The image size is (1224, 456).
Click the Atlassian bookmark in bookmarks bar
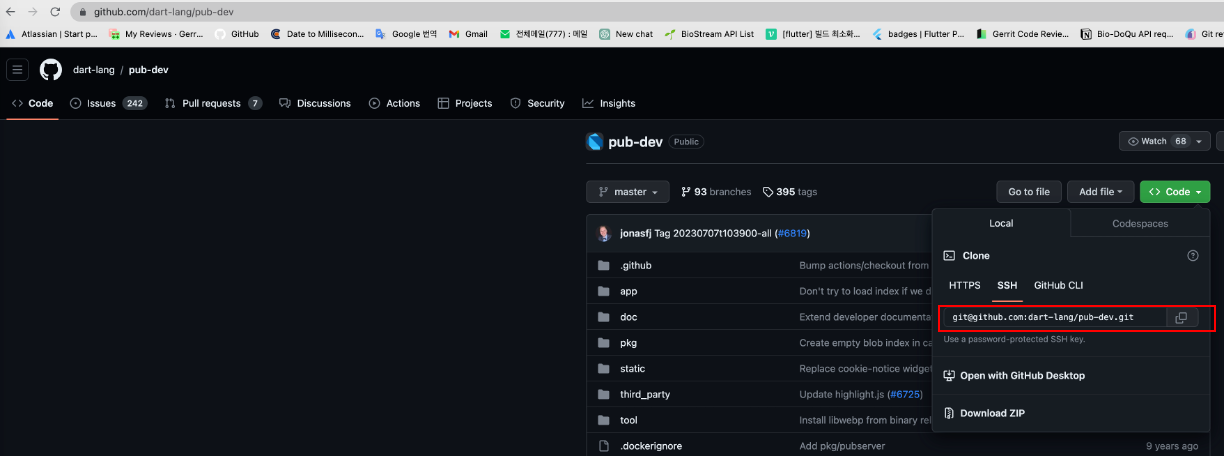pyautogui.click(x=52, y=33)
